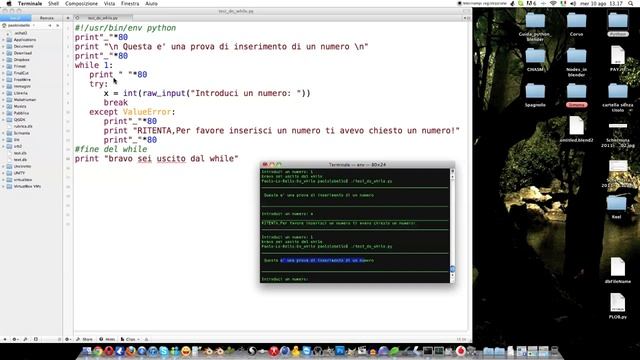Select the rubrica.db file in sidebar
The image size is (640, 360).
pos(31,126)
